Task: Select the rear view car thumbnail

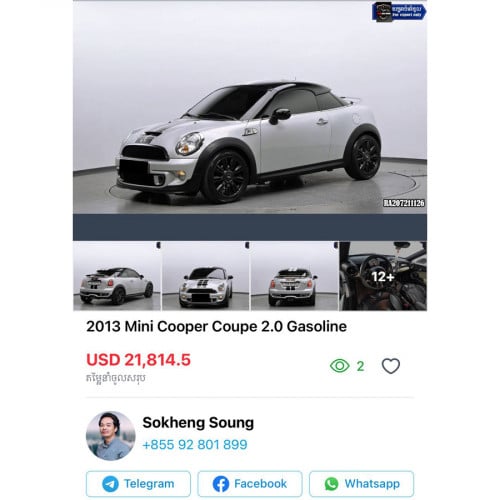Action: (294, 276)
